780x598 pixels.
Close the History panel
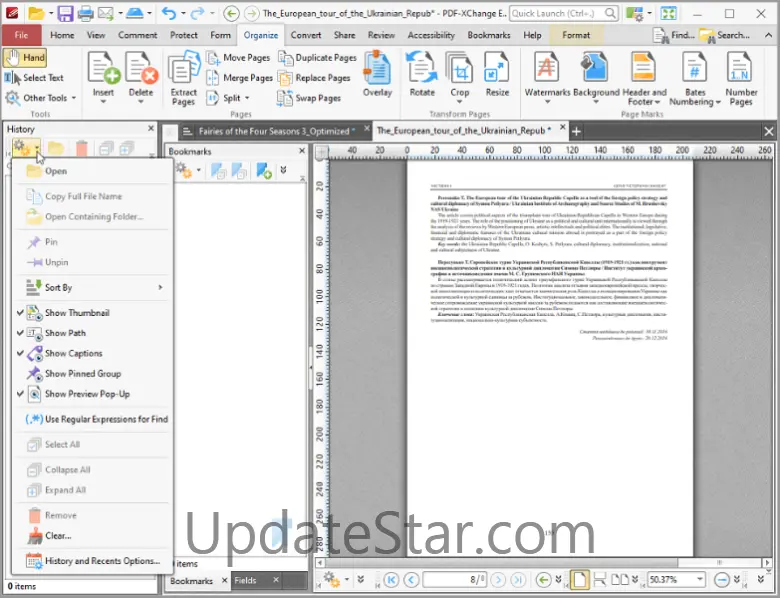151,129
